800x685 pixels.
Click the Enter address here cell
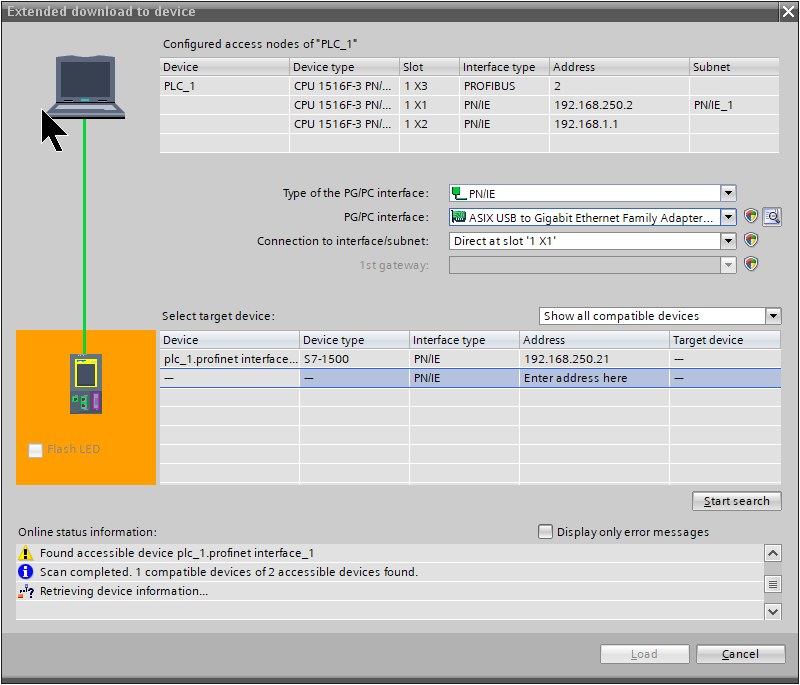pyautogui.click(x=594, y=378)
